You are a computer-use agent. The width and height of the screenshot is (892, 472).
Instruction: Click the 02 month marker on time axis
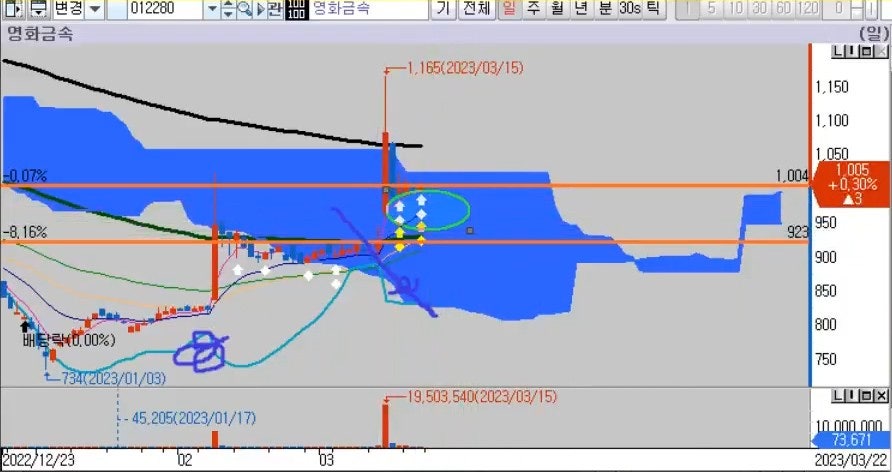click(184, 460)
